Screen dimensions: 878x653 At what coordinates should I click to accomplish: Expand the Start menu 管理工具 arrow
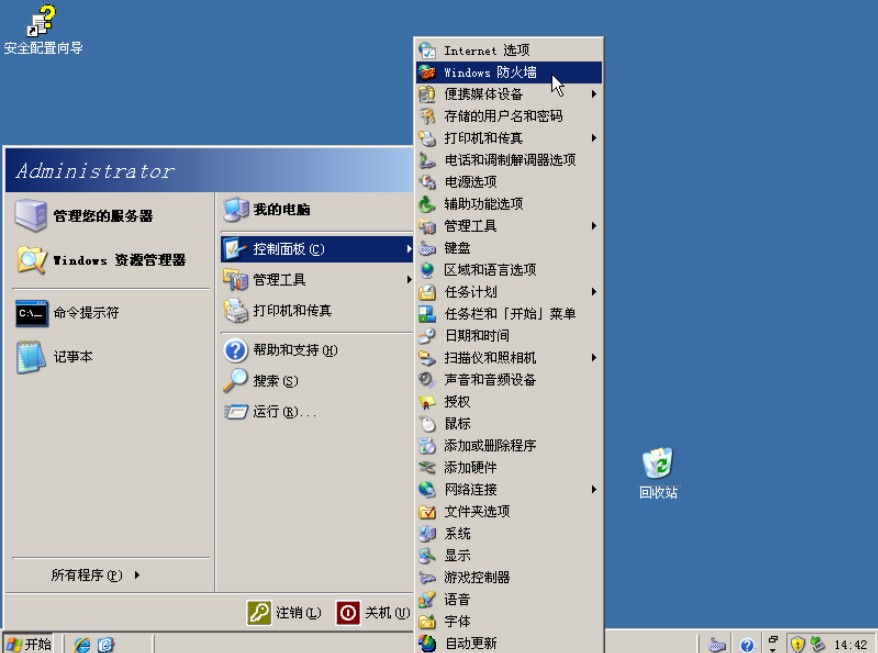[x=409, y=279]
